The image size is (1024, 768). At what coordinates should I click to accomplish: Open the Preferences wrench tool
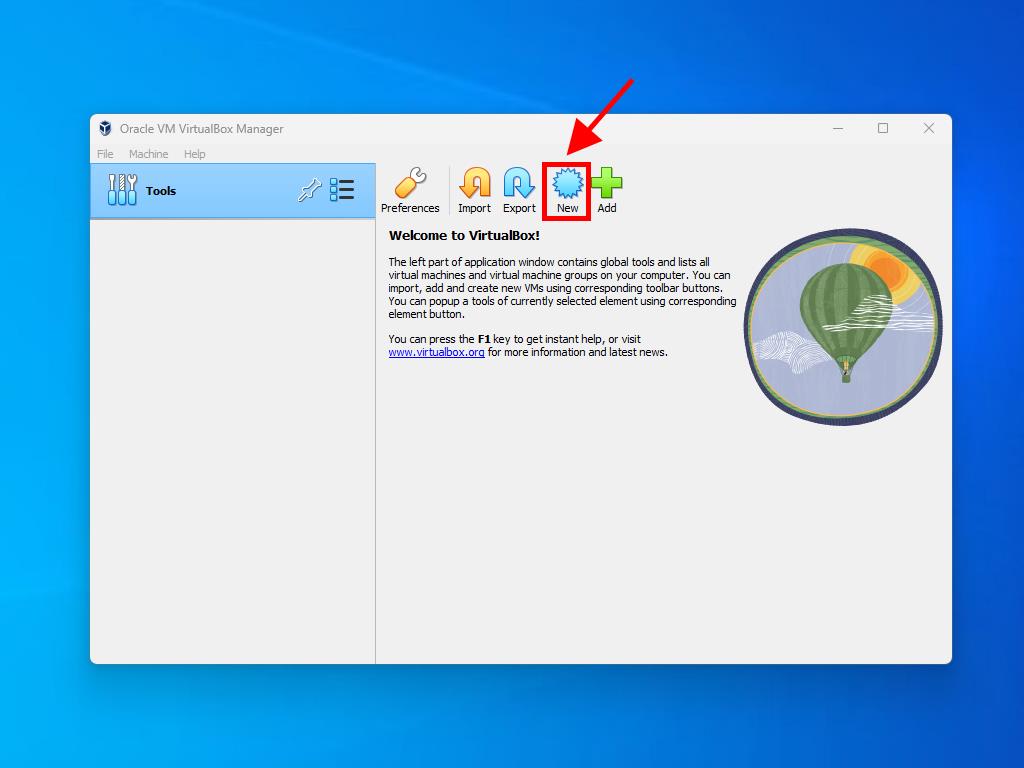(410, 190)
